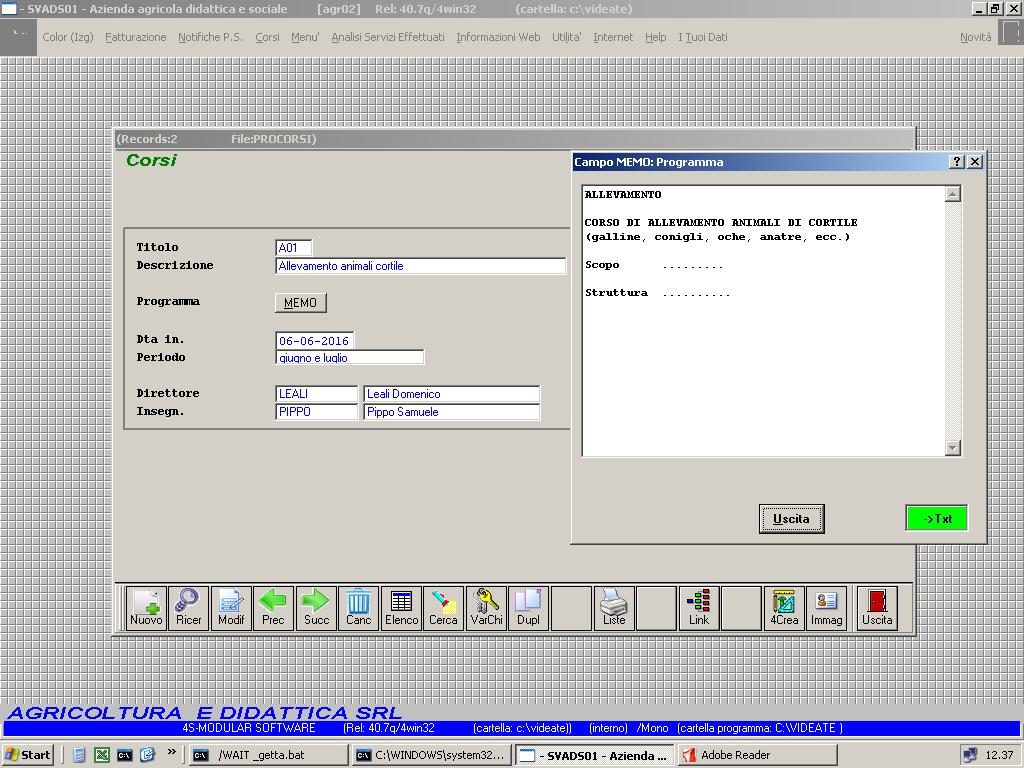
Task: Expand the quick launch overflow chevron
Action: pos(171,752)
